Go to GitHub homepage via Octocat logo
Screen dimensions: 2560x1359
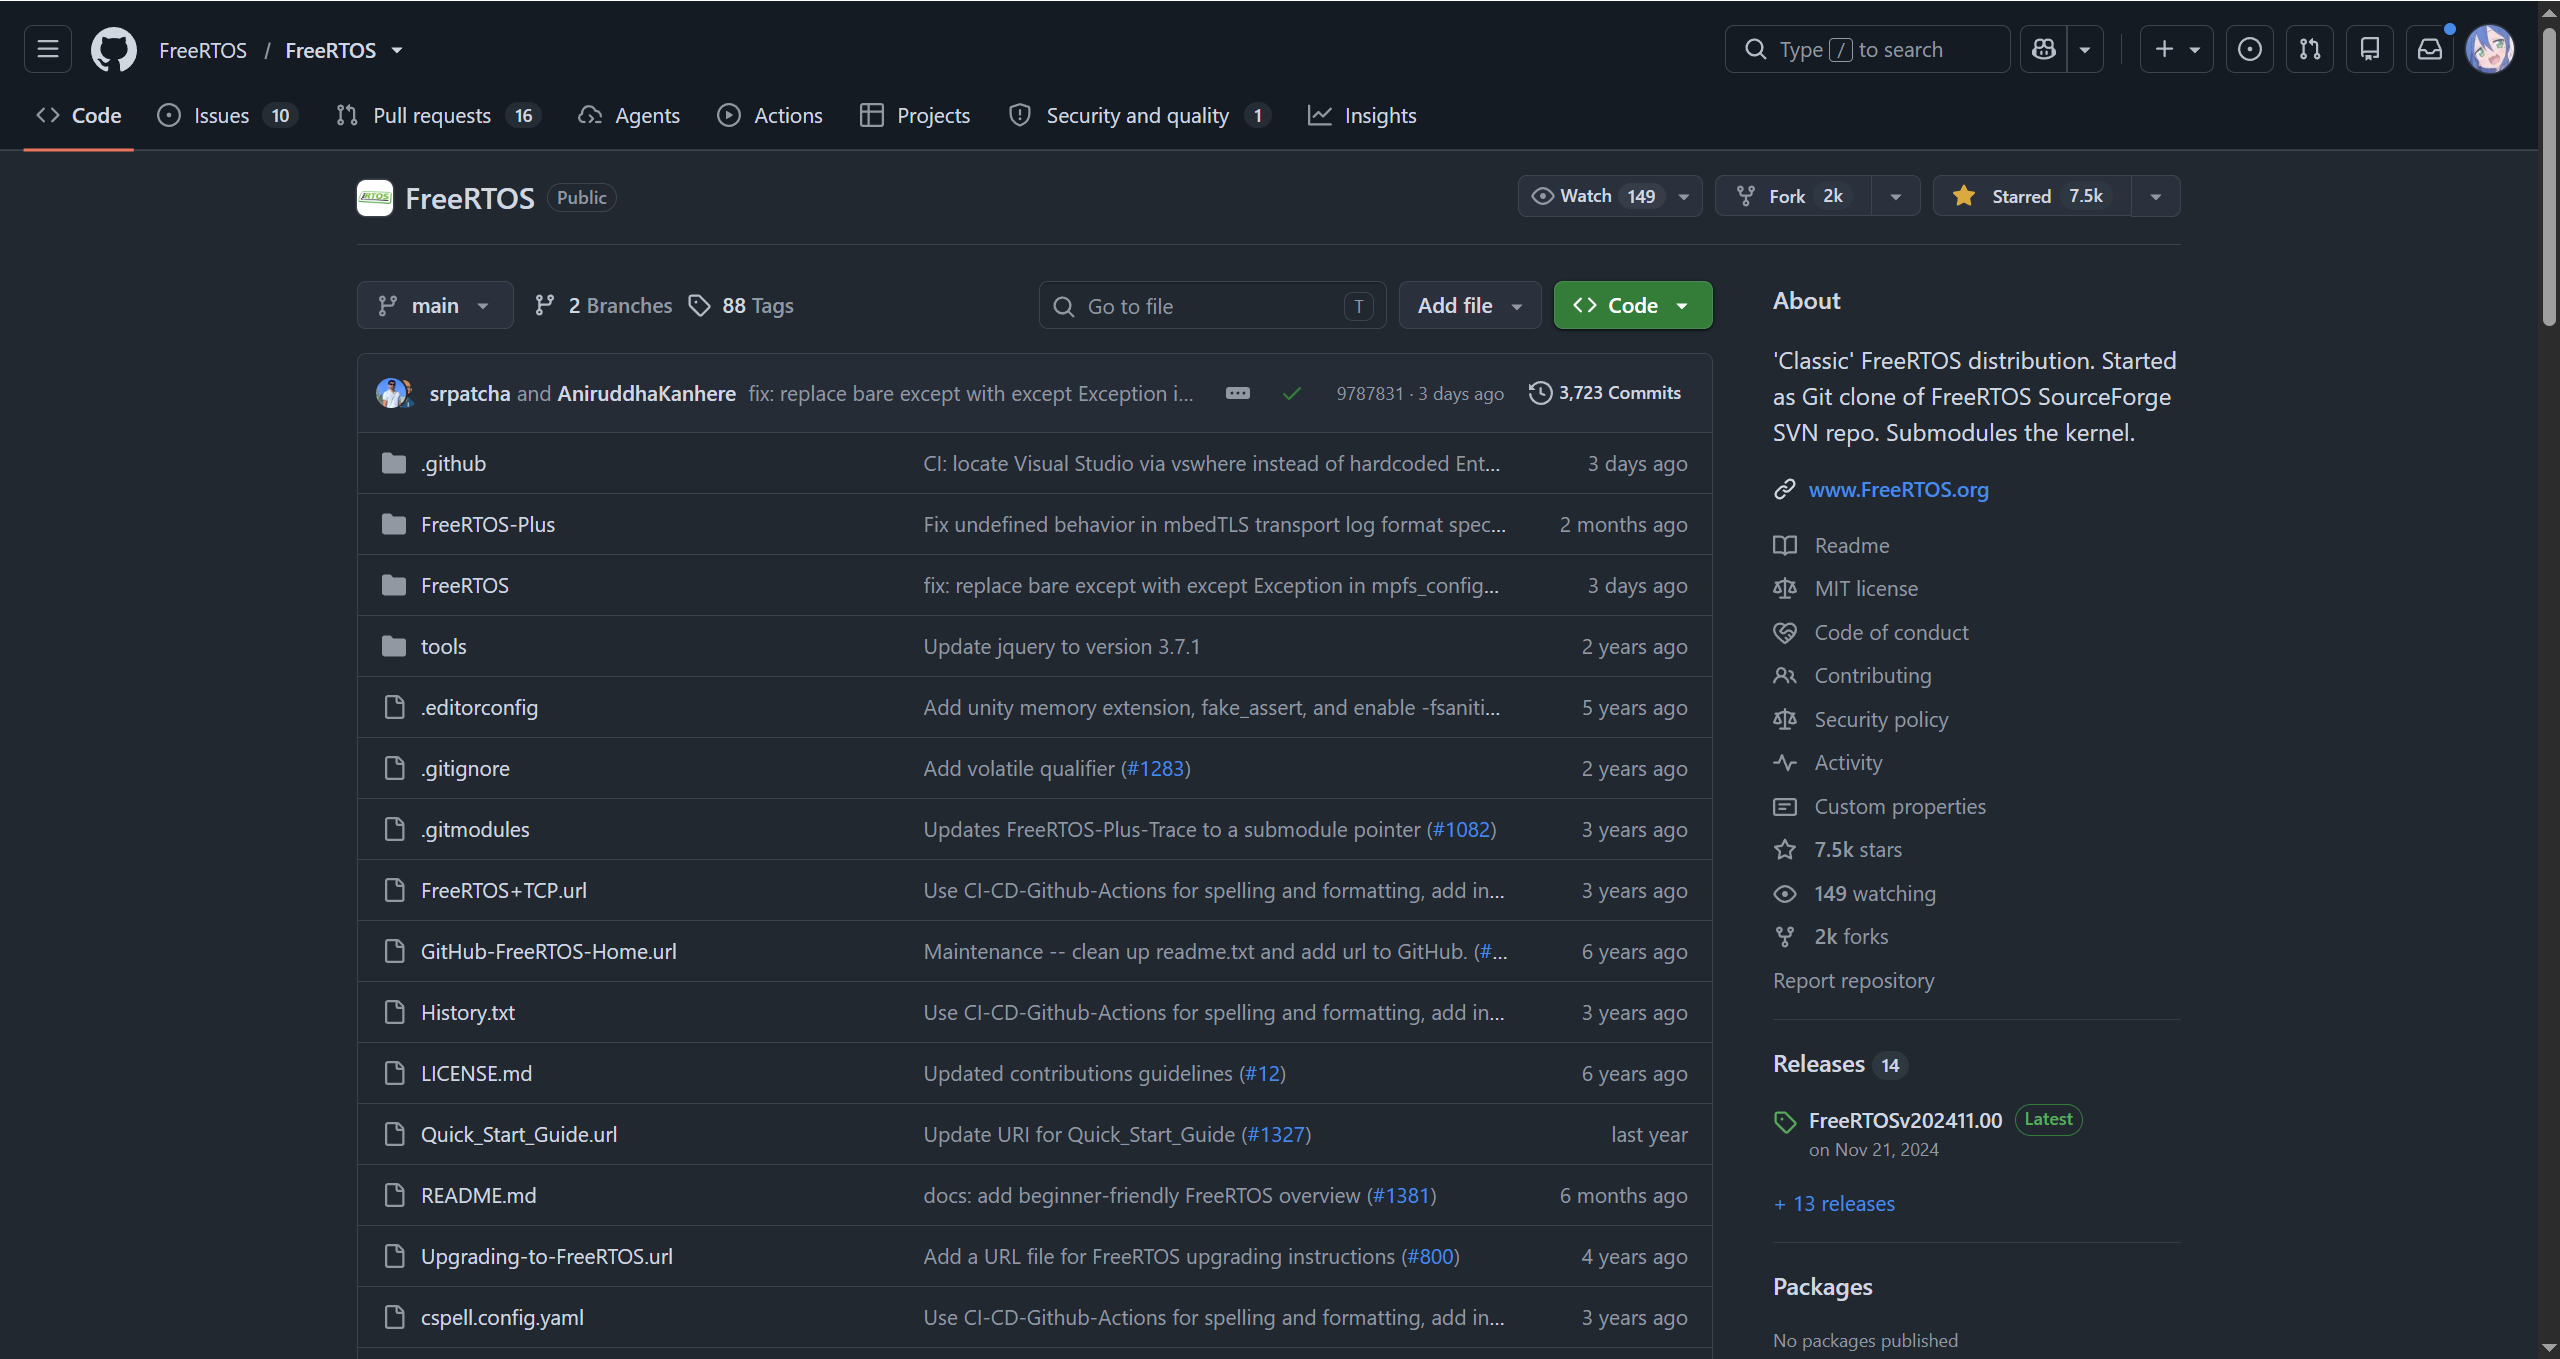pos(114,49)
